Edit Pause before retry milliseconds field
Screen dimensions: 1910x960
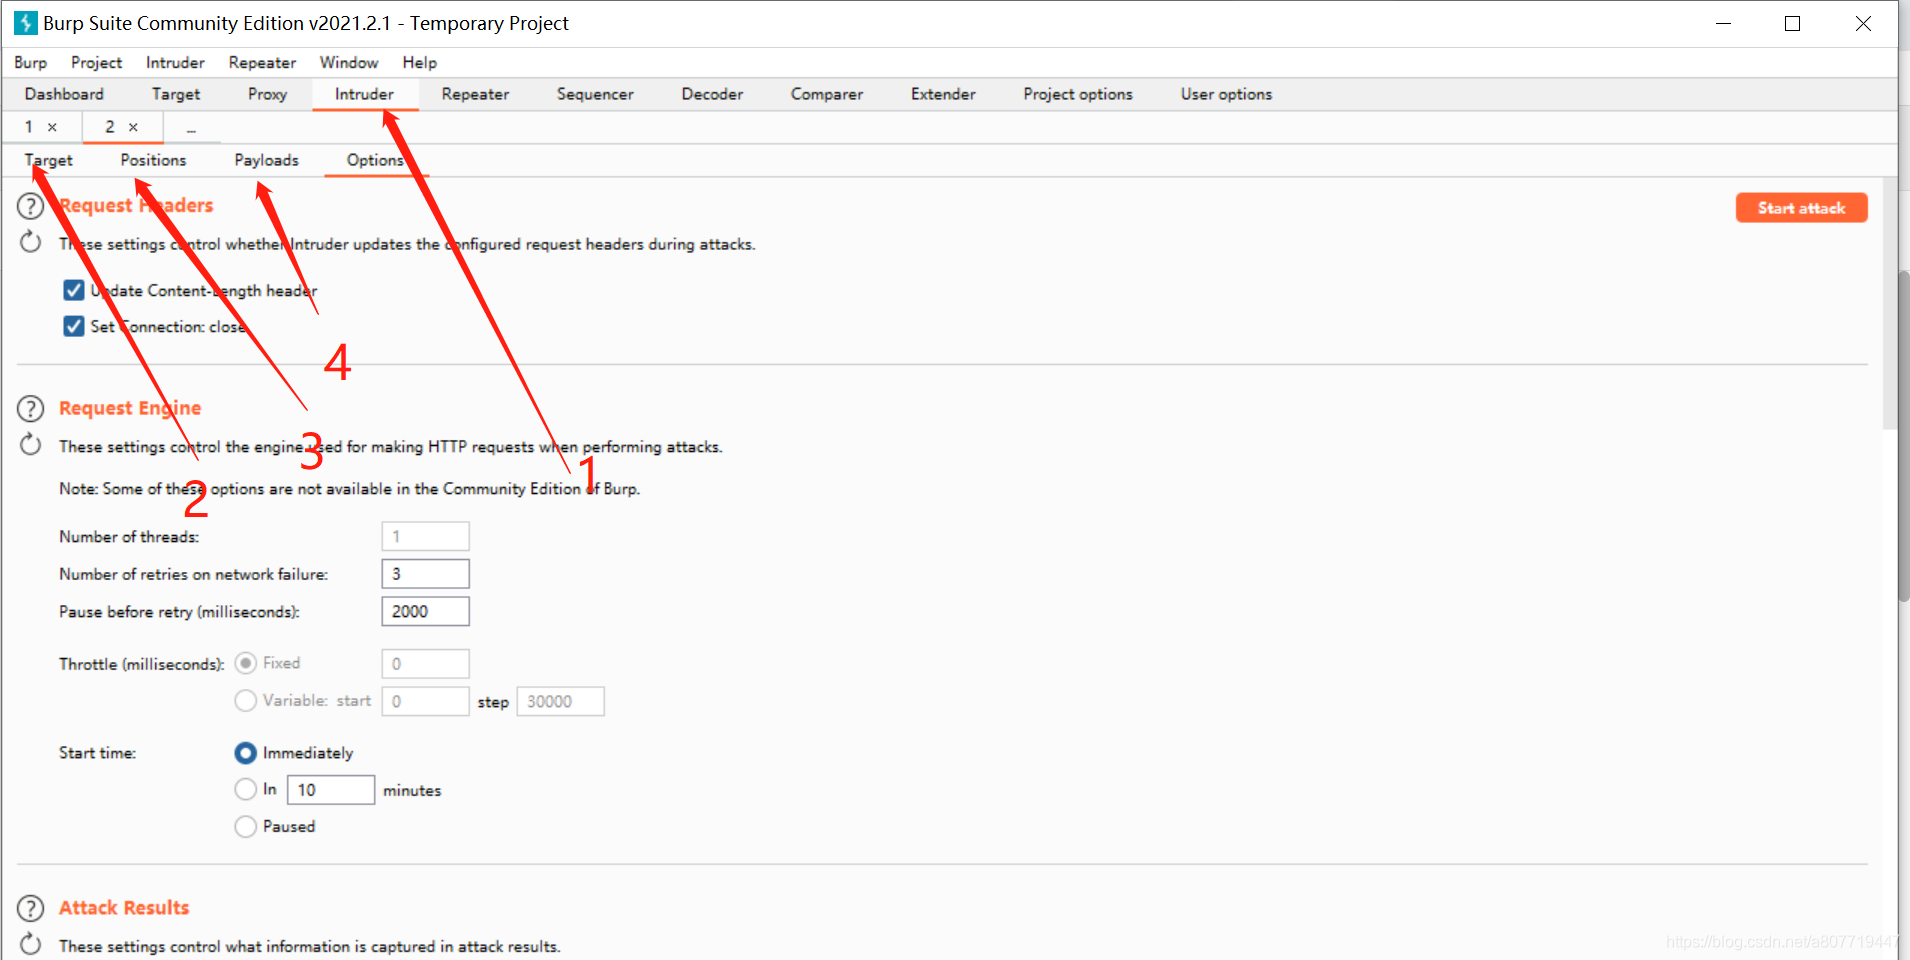point(425,611)
